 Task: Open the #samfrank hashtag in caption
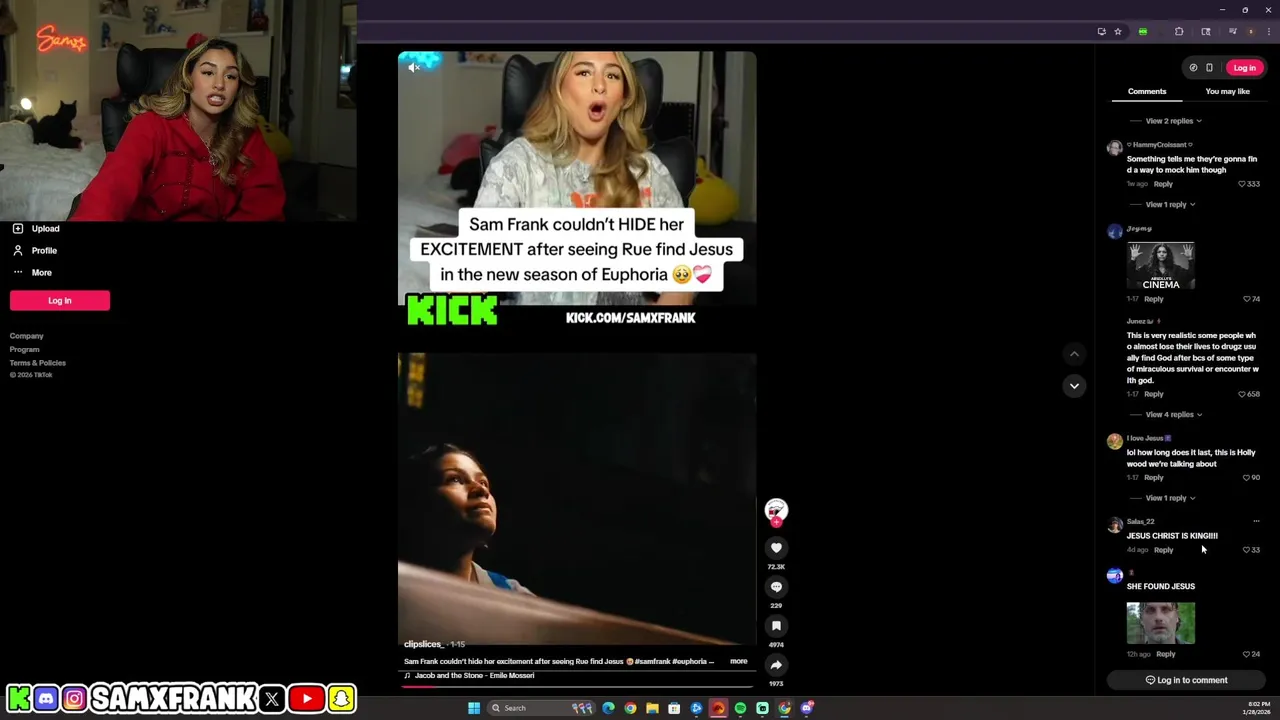[x=653, y=661]
